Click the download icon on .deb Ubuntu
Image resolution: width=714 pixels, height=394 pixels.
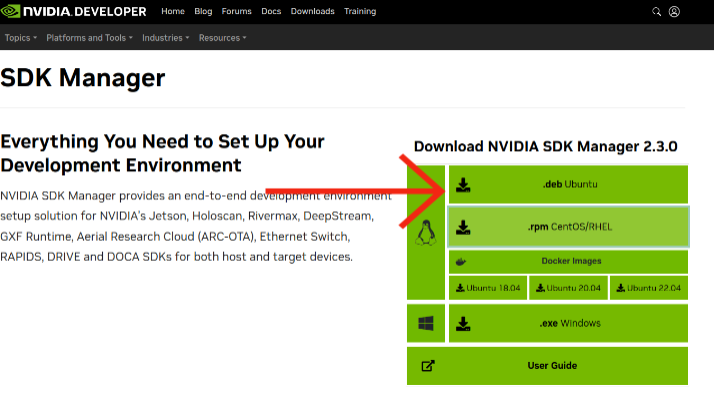463,185
